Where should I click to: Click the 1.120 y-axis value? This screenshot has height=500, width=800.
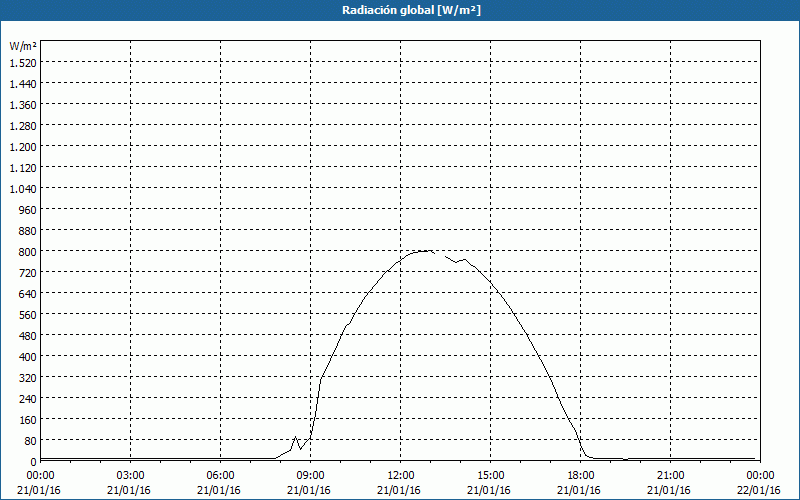[23, 167]
